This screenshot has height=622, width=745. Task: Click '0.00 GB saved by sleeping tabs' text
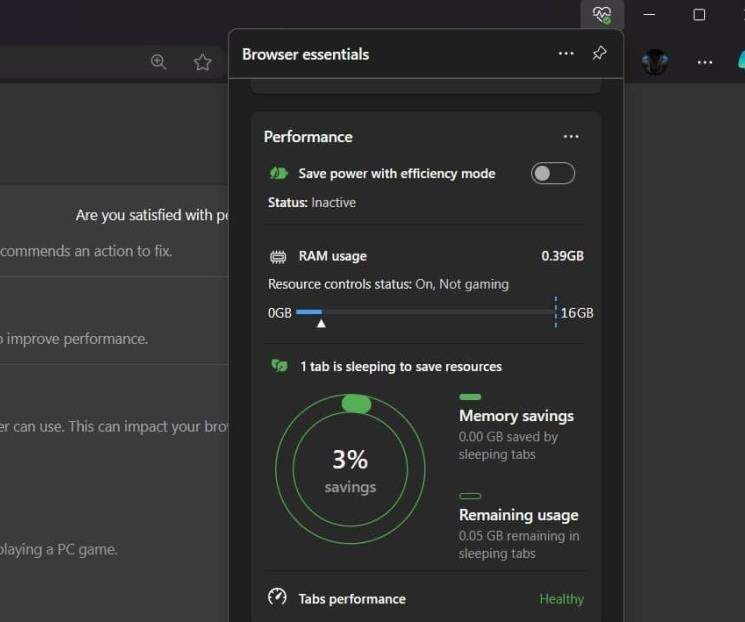pos(508,446)
